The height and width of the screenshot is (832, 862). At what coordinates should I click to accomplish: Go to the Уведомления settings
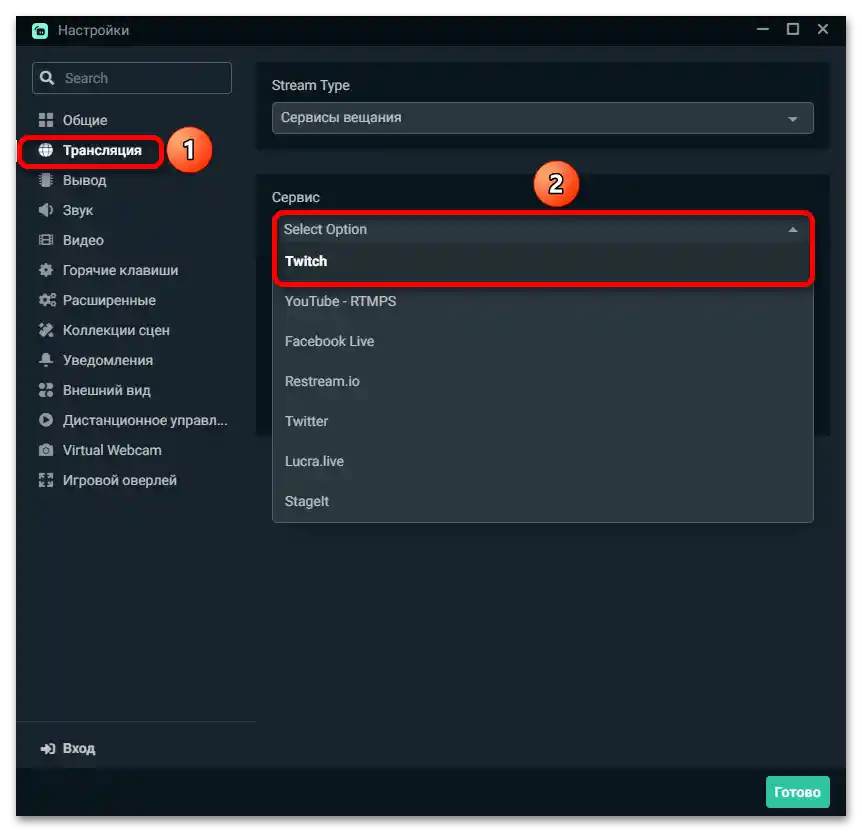click(x=108, y=360)
